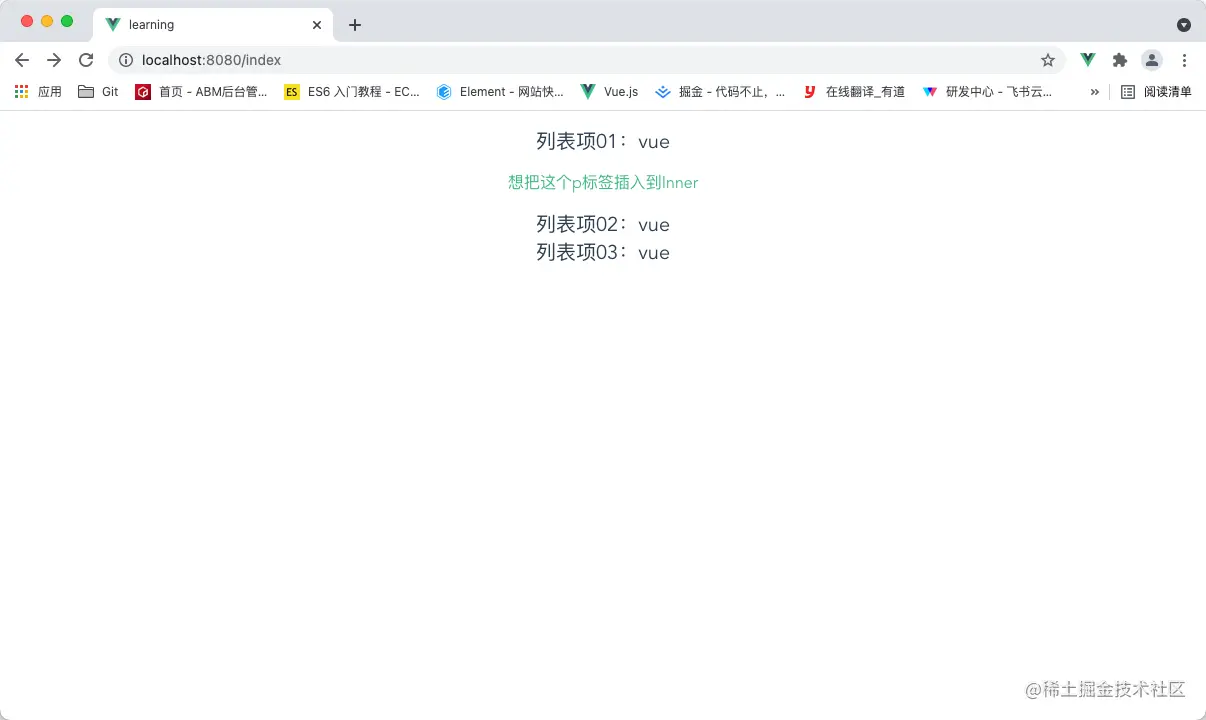Bookmark this page with the star icon
The height and width of the screenshot is (720, 1206).
pos(1048,60)
